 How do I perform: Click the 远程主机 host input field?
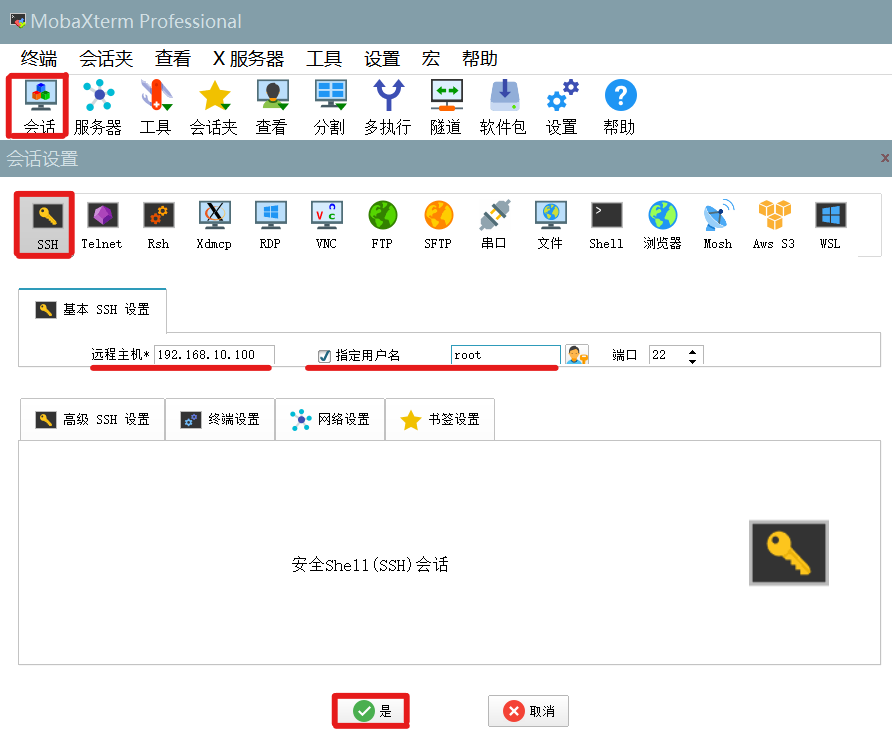coord(214,355)
